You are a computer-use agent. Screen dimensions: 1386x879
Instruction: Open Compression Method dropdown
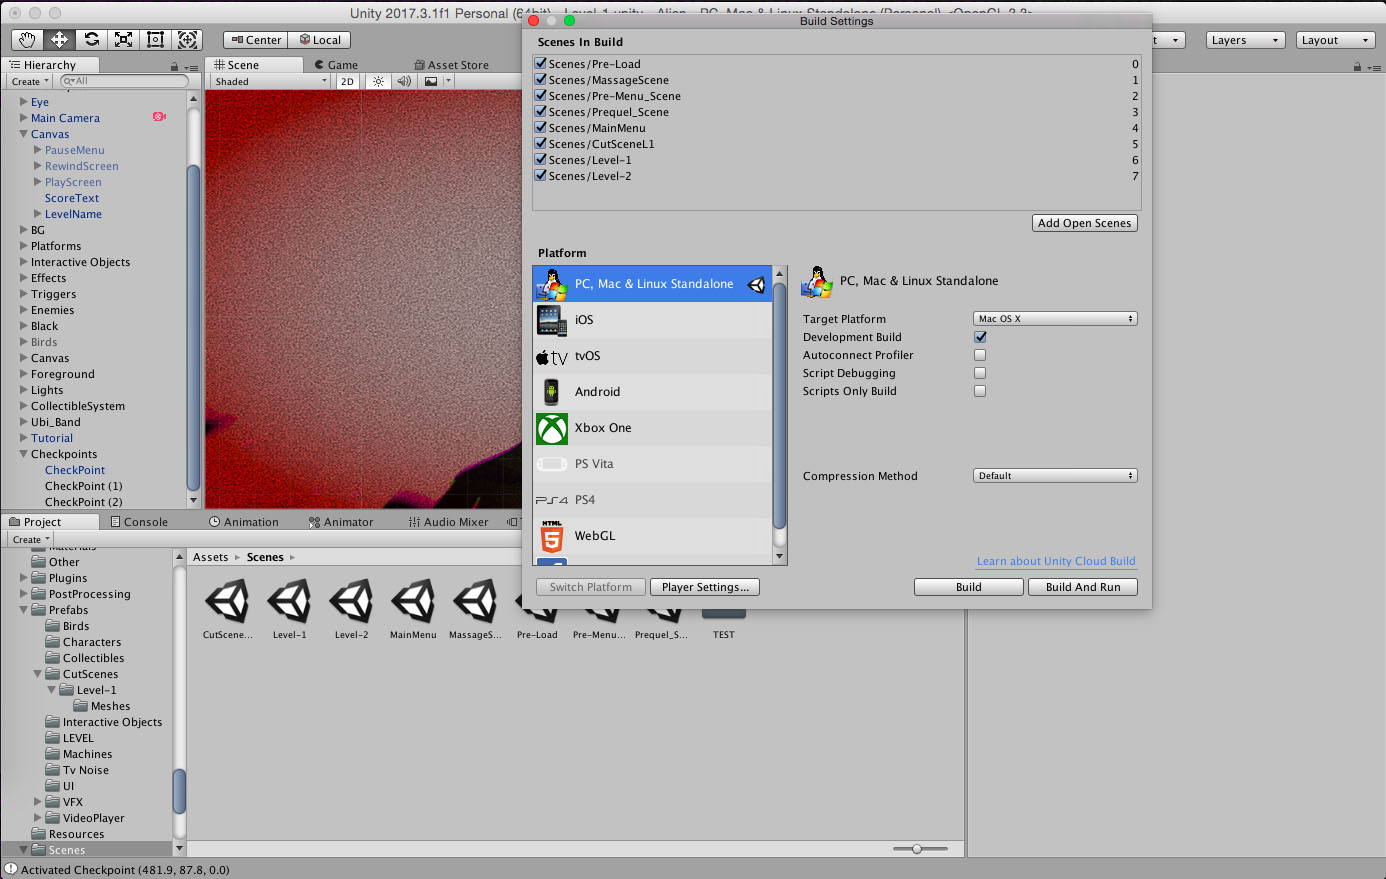1055,476
